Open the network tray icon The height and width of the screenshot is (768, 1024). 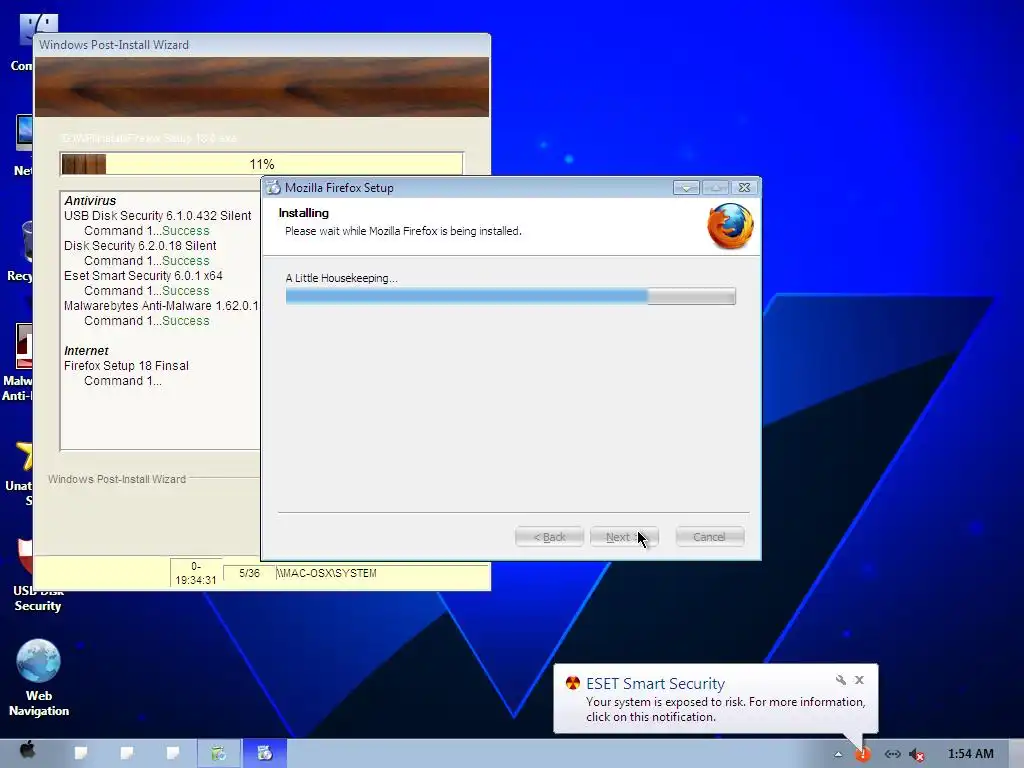point(893,754)
